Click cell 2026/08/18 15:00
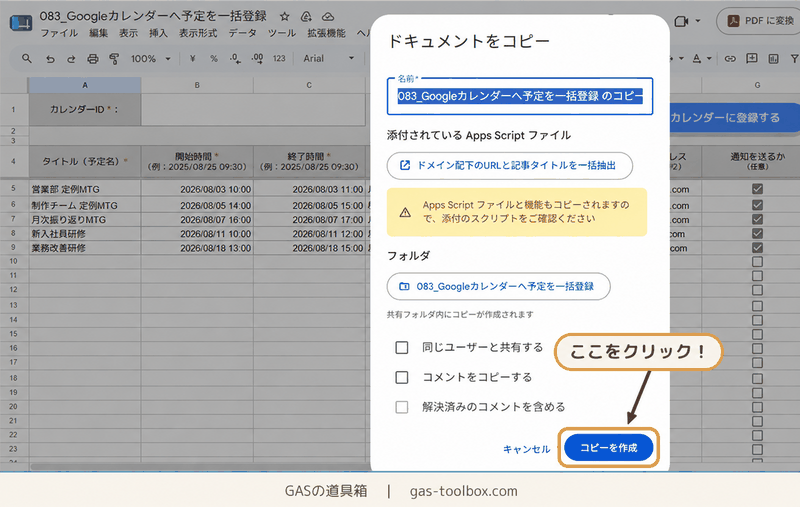Image resolution: width=800 pixels, height=507 pixels. [x=309, y=248]
